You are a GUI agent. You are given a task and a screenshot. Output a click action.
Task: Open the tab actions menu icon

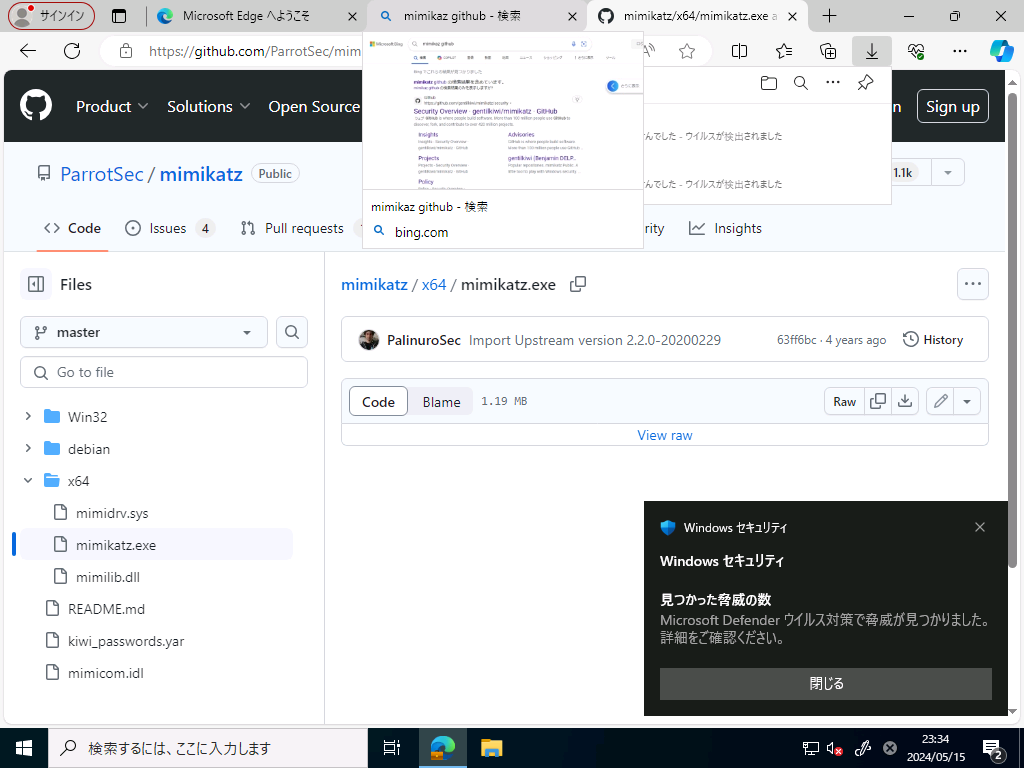click(119, 16)
